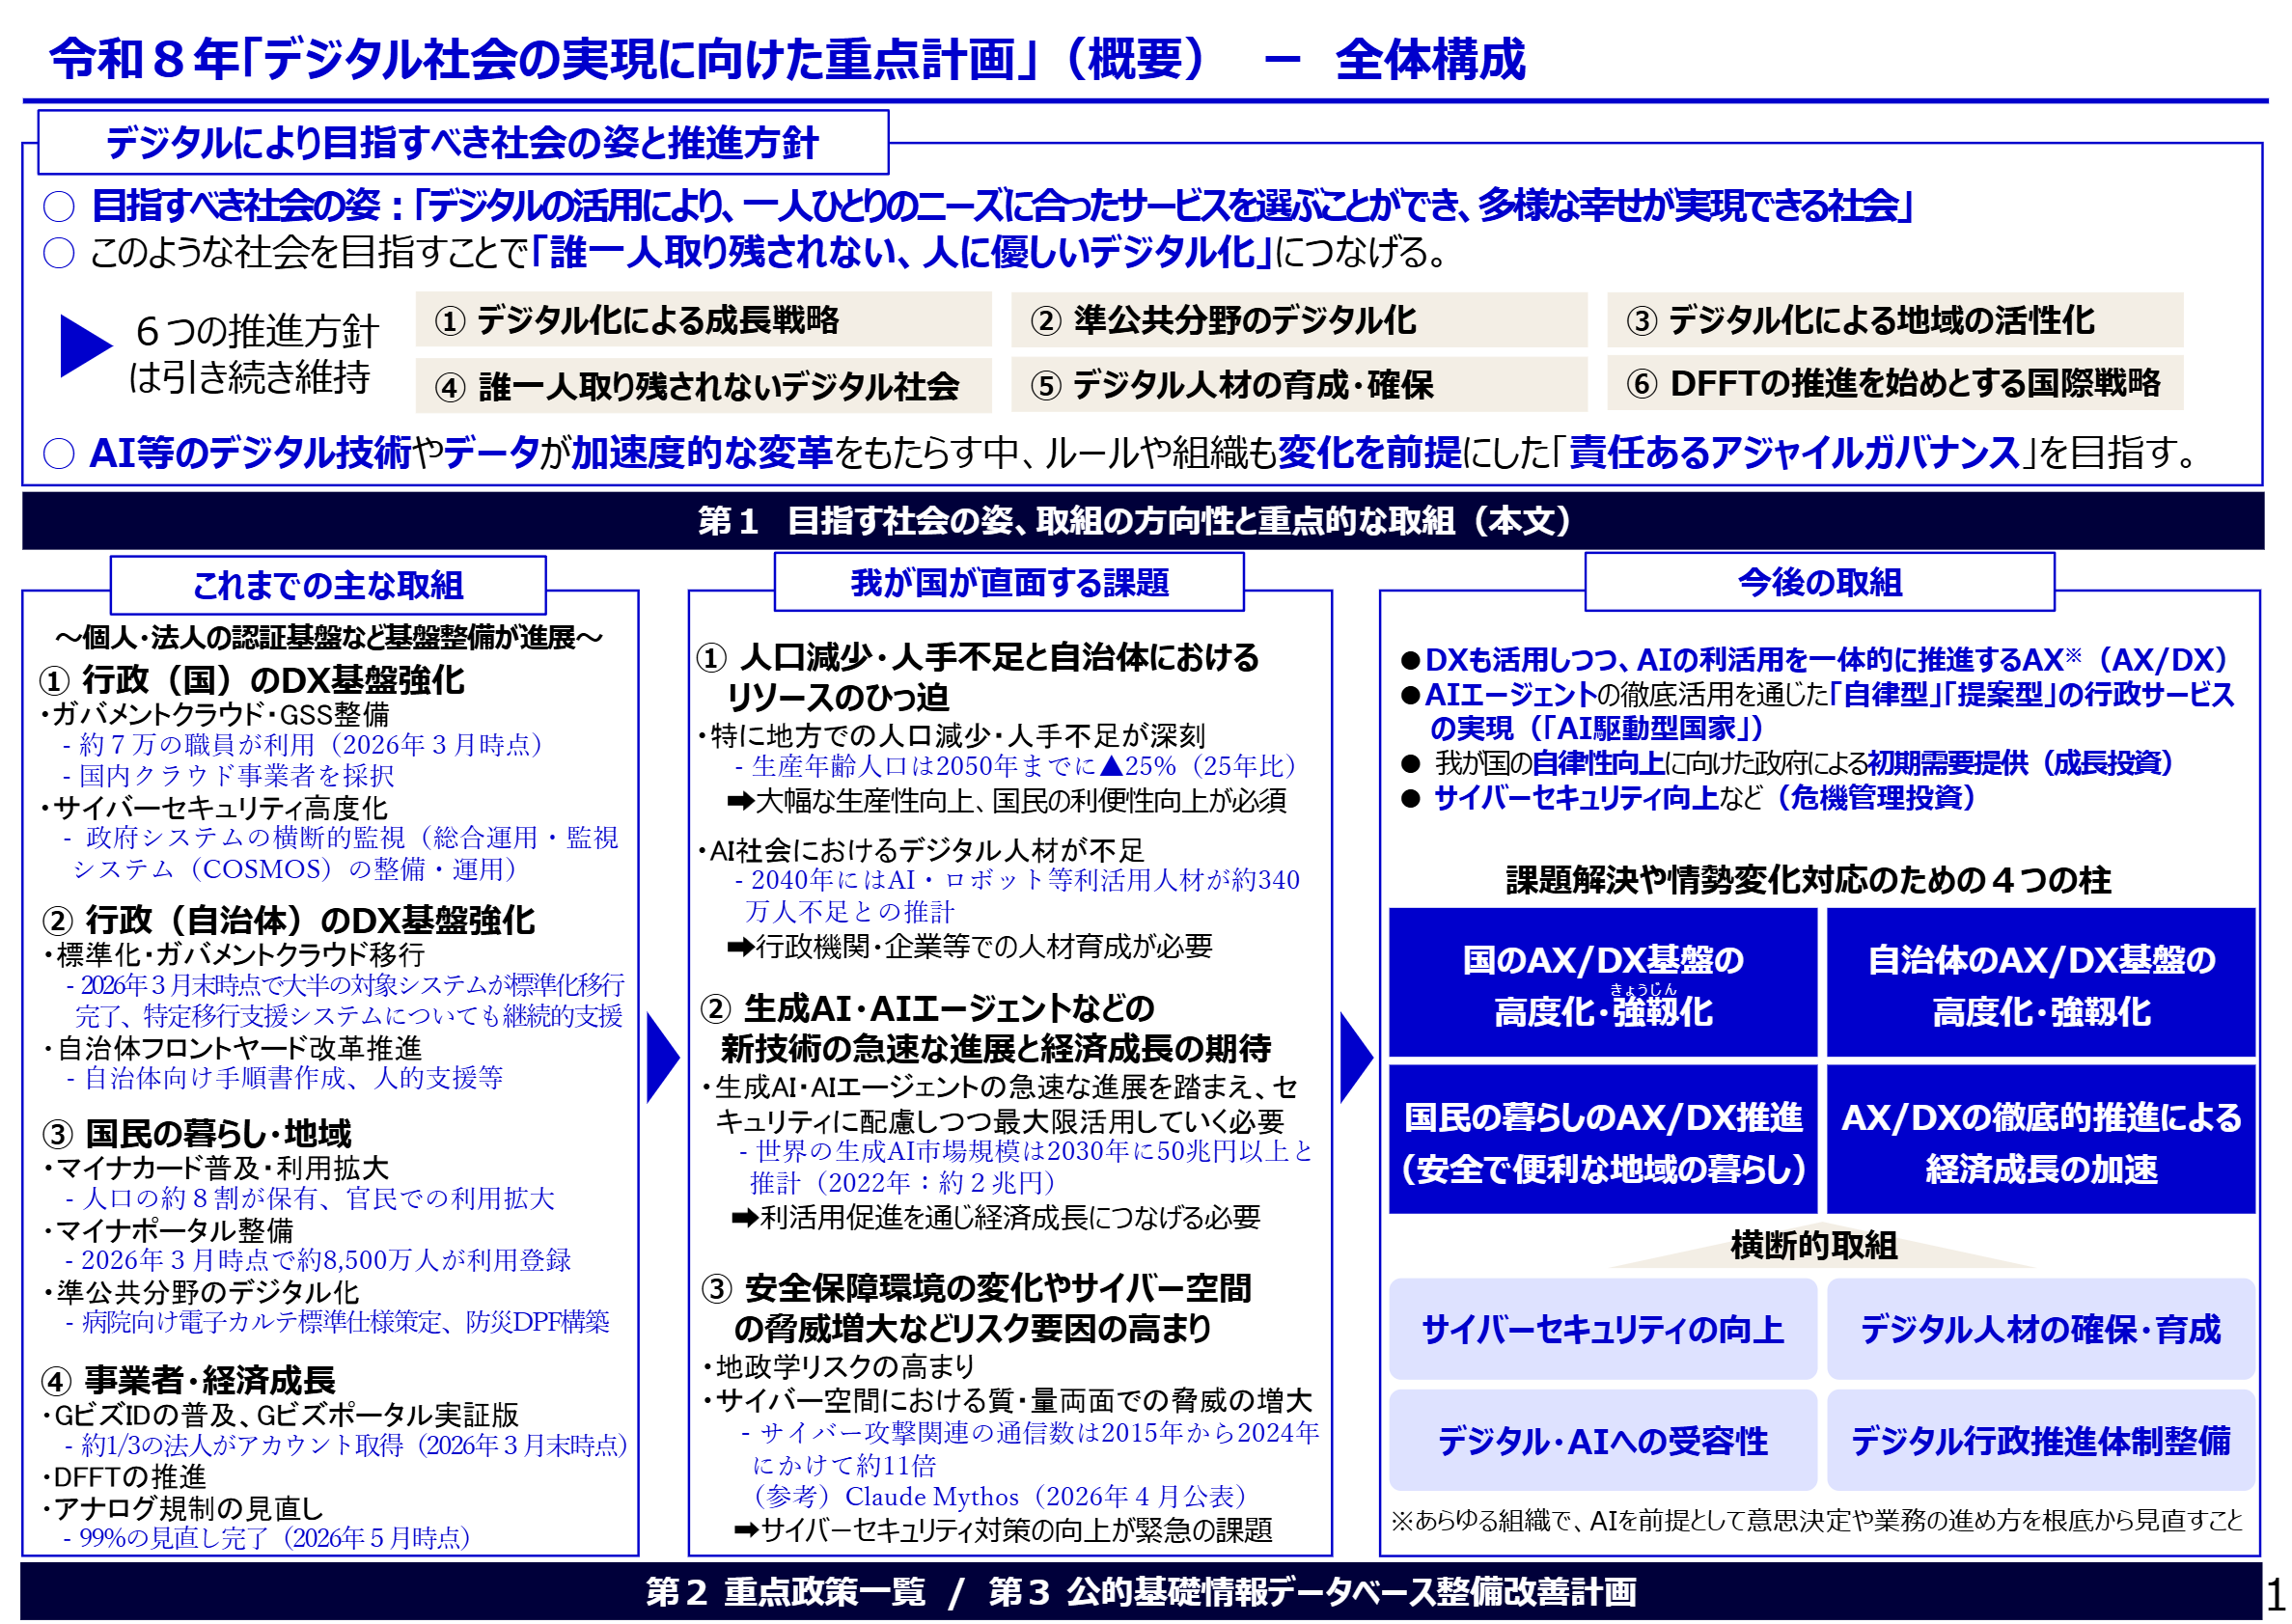Click label '横断的取組'
This screenshot has width=2292, height=1624.
click(x=1814, y=1246)
